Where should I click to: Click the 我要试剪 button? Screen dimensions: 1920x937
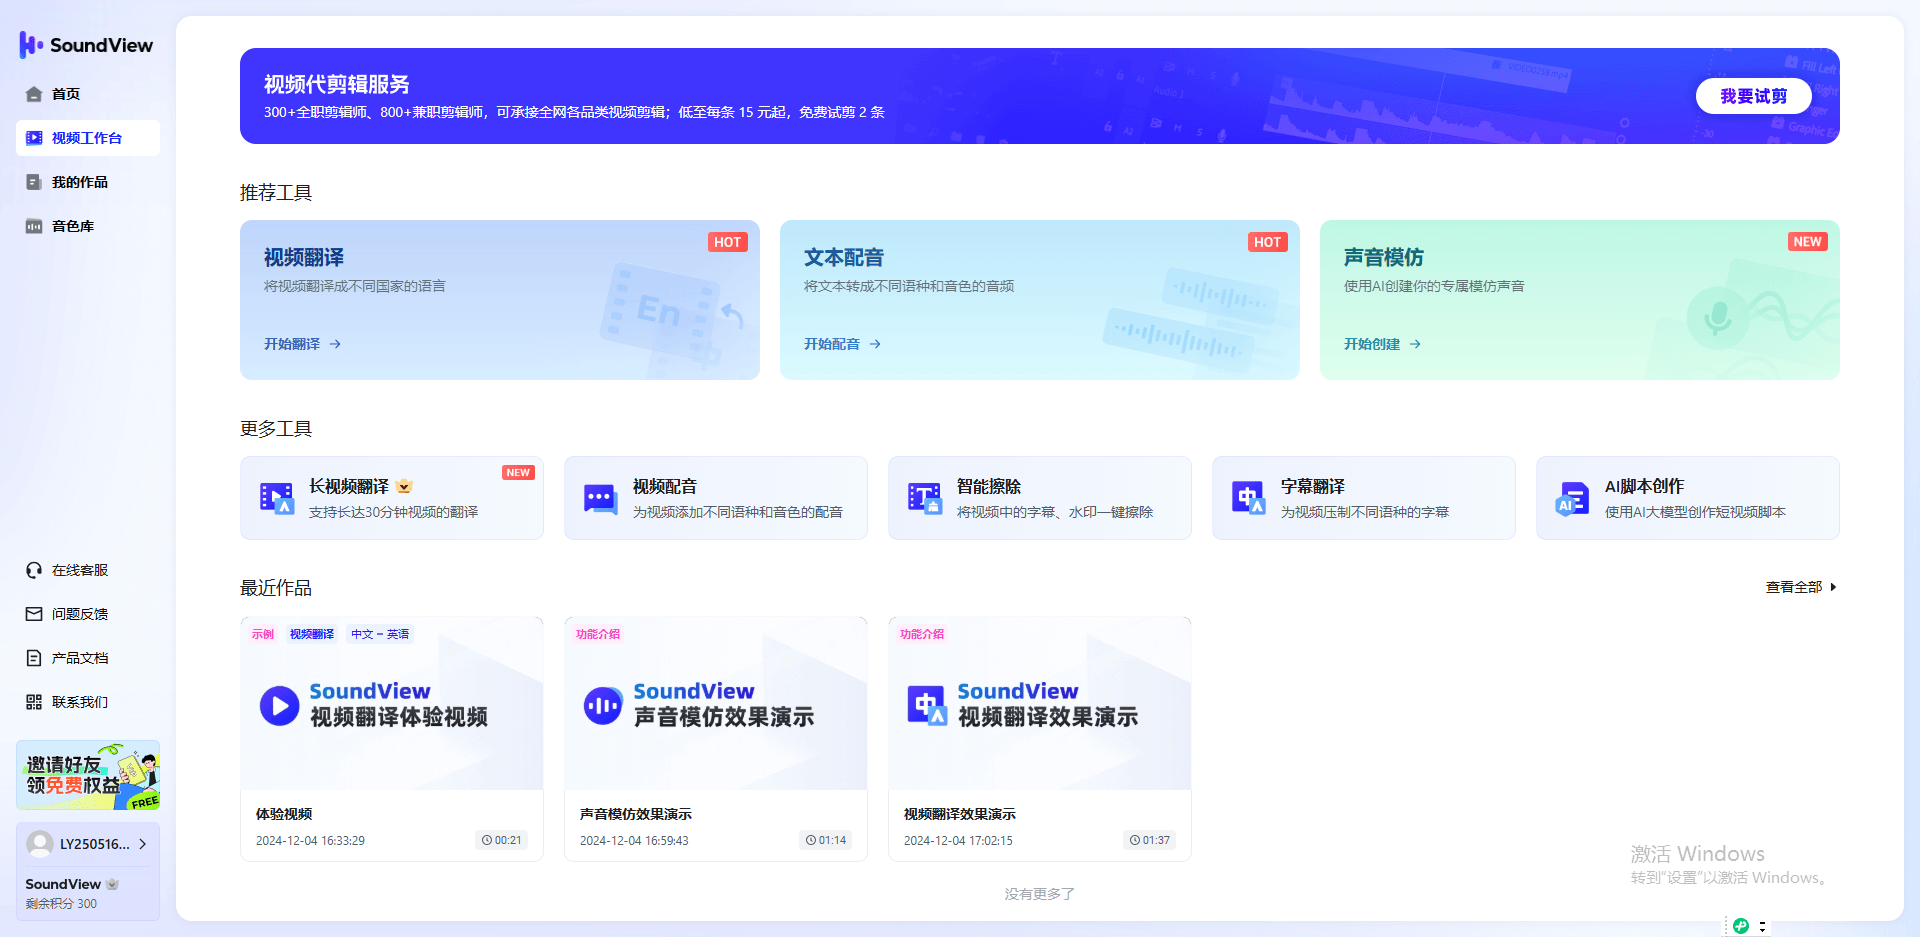pyautogui.click(x=1753, y=96)
